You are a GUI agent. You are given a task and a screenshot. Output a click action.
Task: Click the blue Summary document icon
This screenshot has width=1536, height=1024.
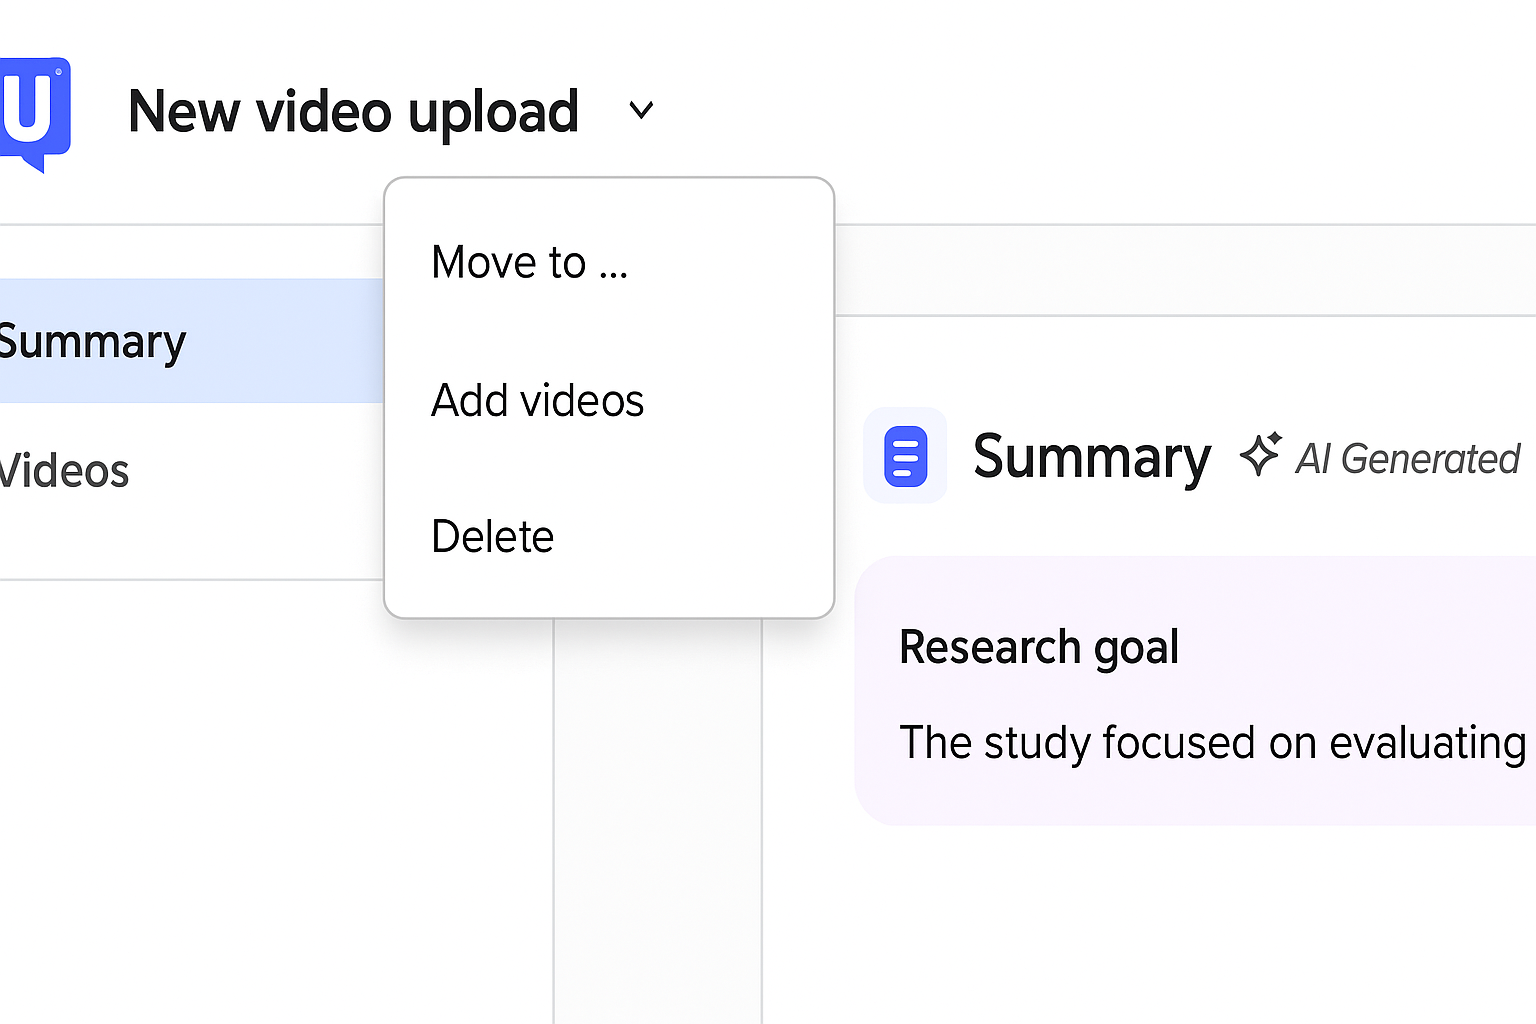tap(905, 456)
